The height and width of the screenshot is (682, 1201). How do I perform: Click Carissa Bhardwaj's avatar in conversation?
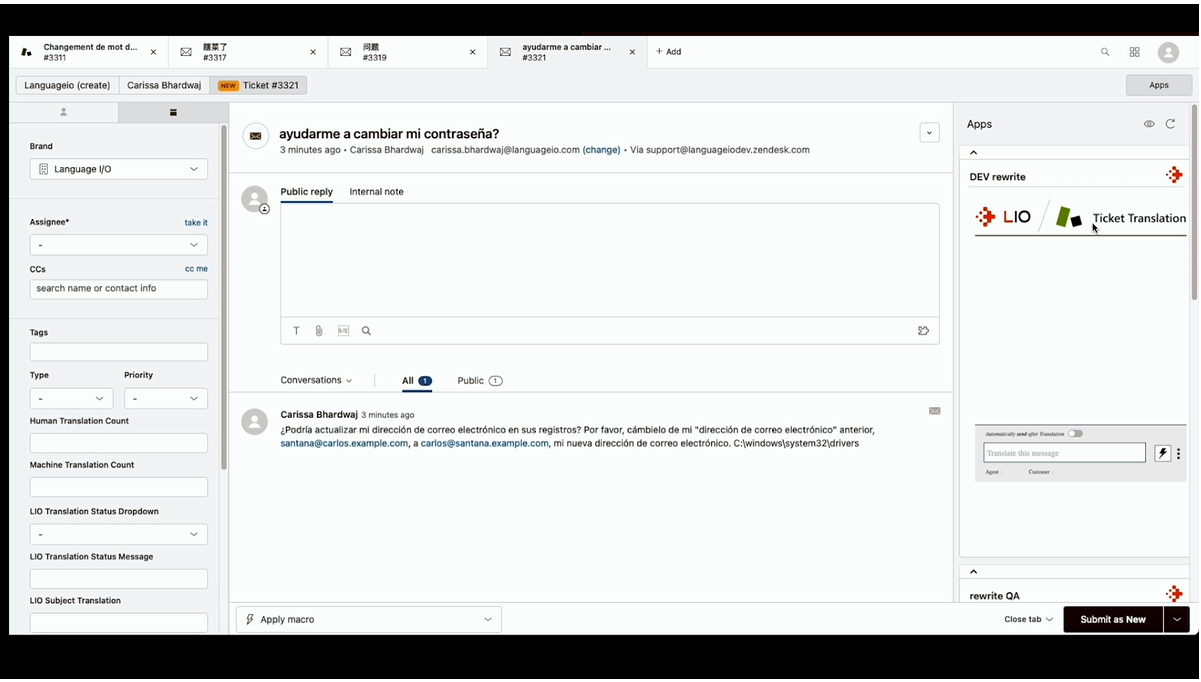click(x=254, y=422)
